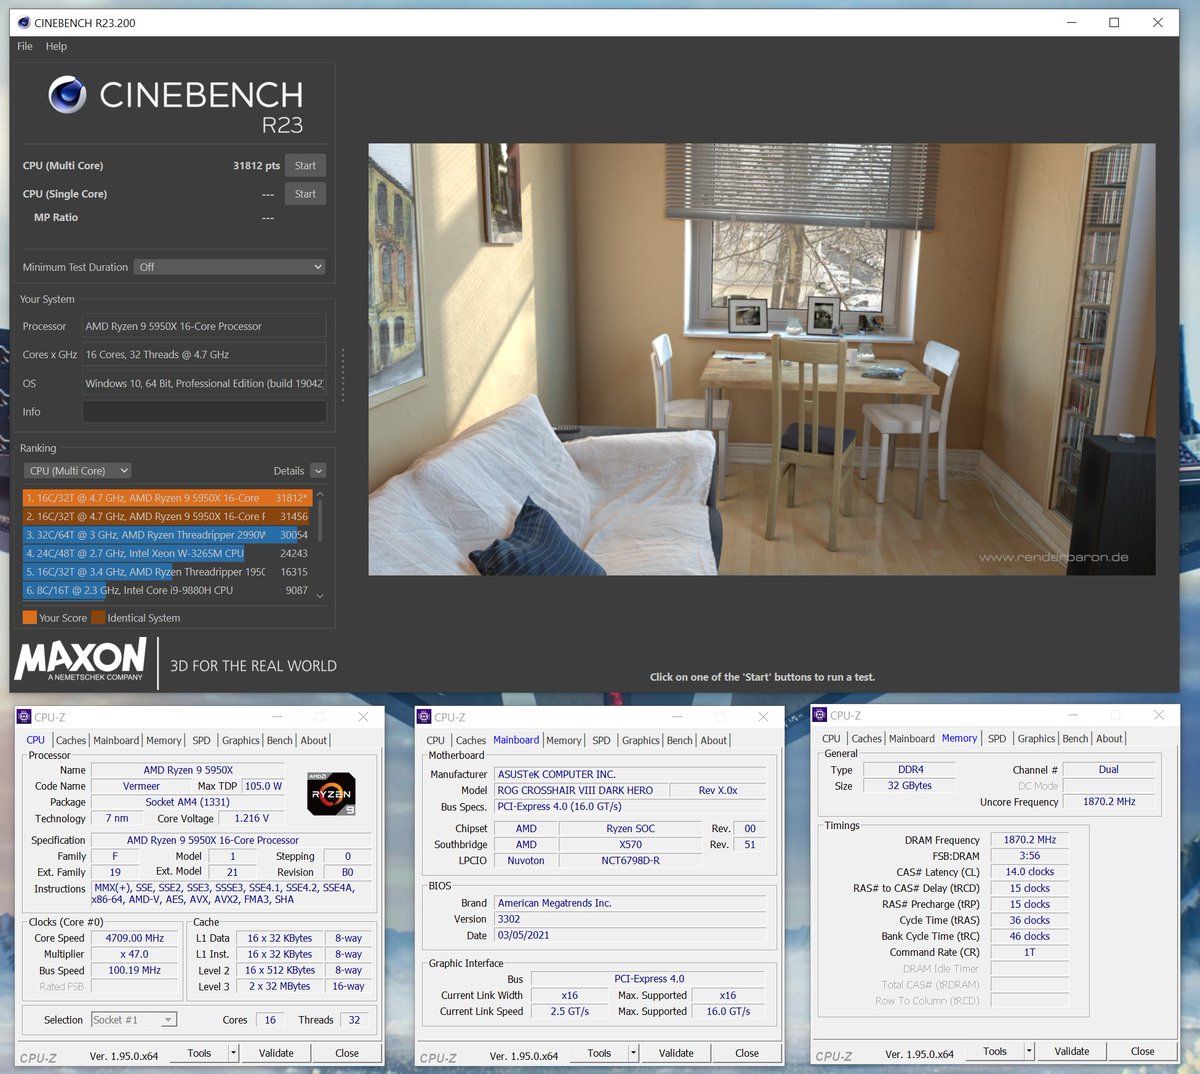Start the CPU Single Core test
The image size is (1200, 1074).
(x=305, y=194)
